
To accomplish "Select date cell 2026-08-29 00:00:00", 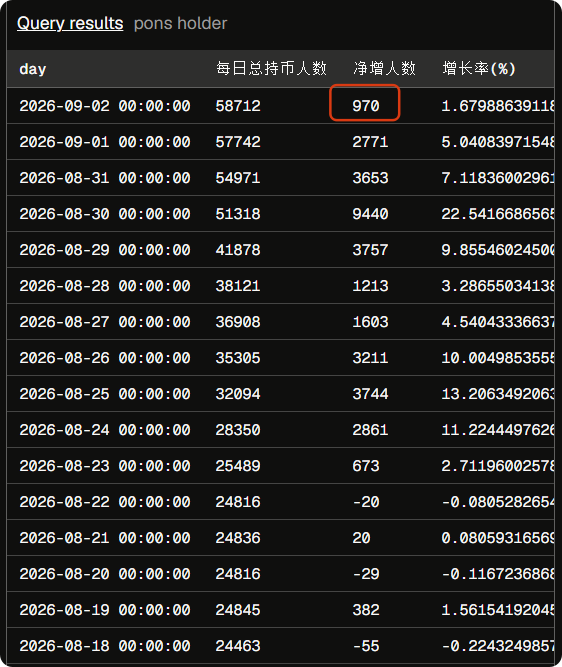I will [105, 250].
